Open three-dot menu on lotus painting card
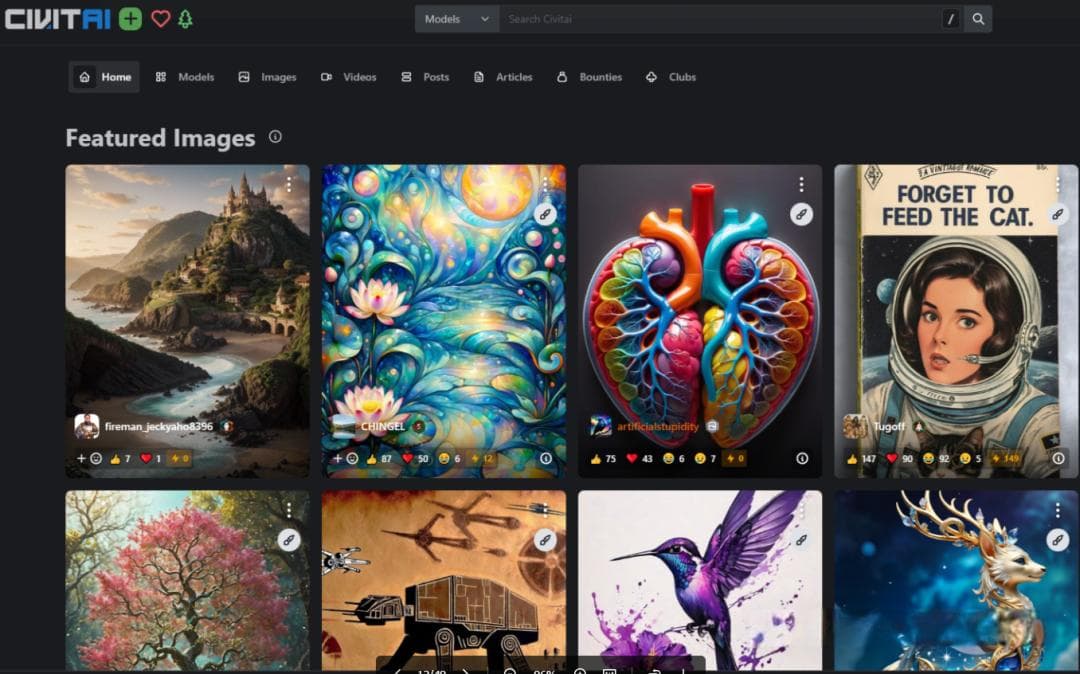This screenshot has width=1080, height=674. pos(546,185)
